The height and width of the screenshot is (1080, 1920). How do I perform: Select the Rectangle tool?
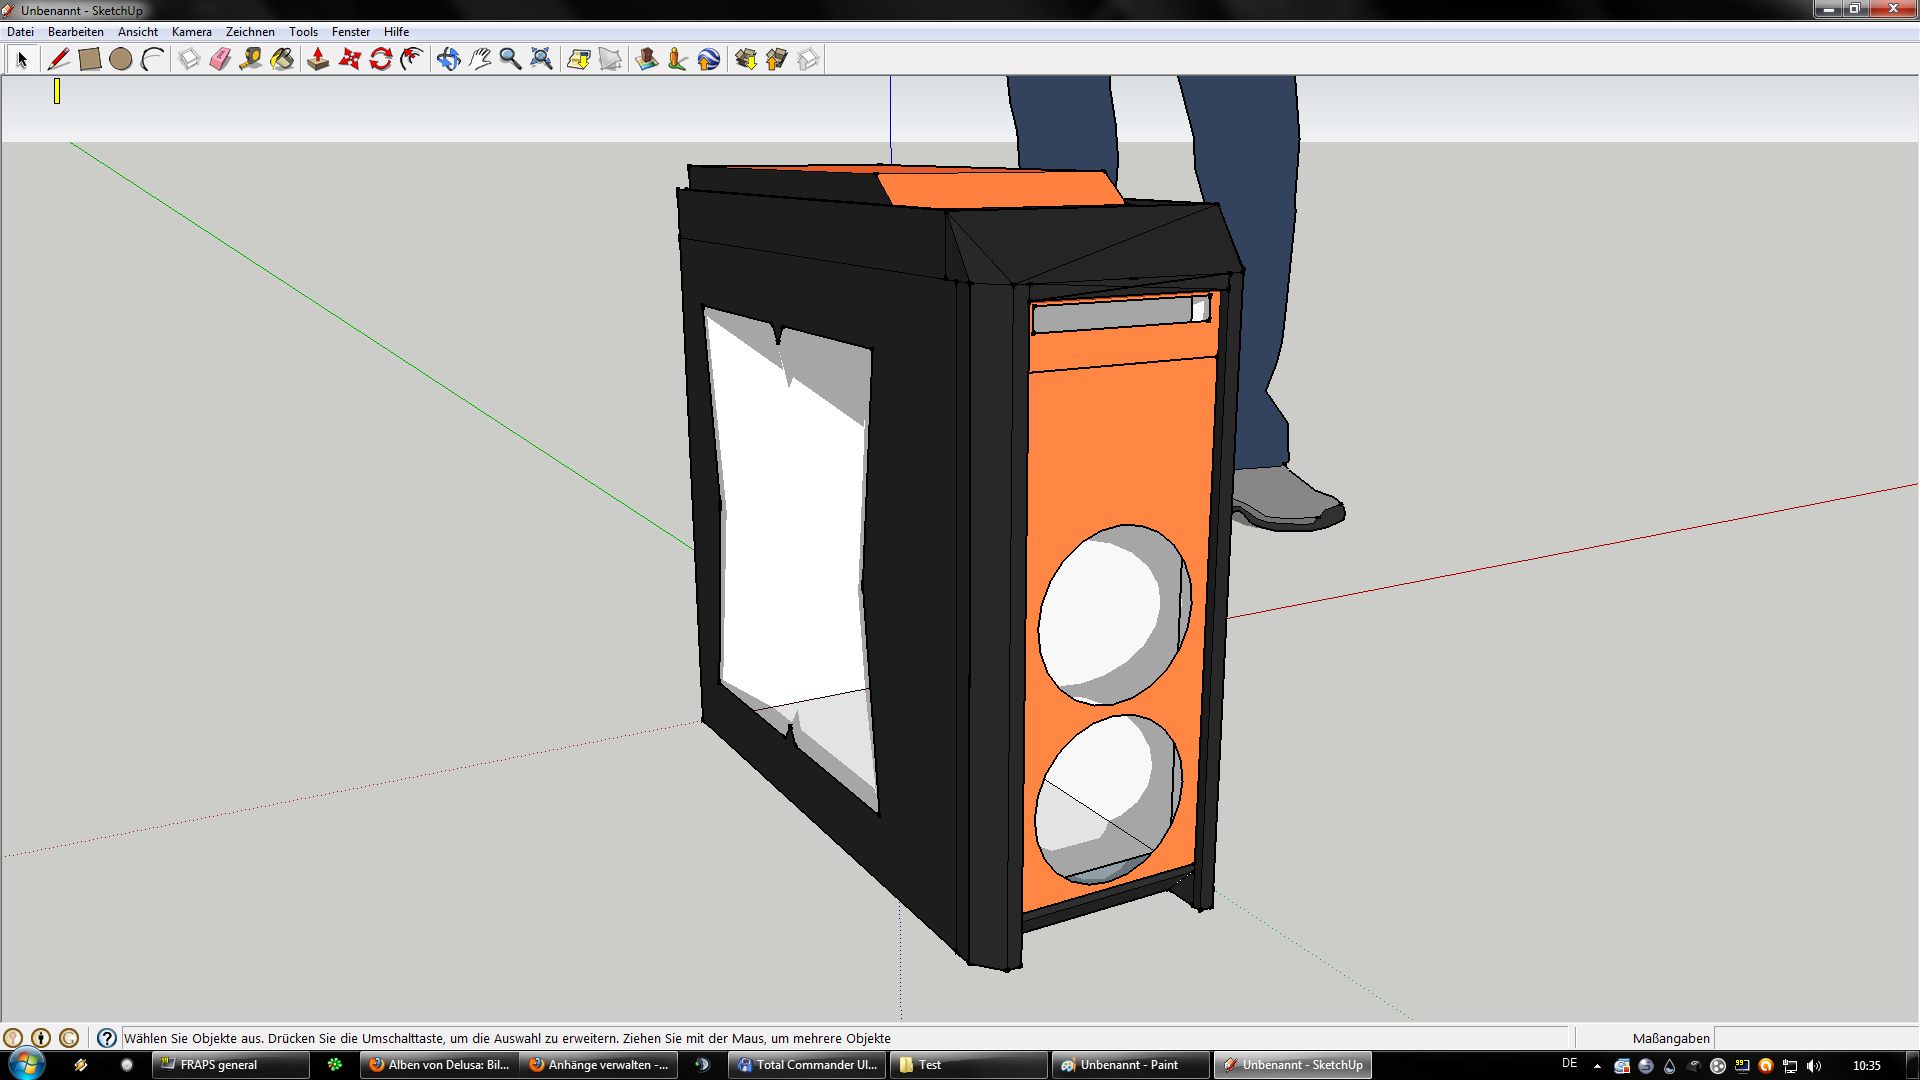[89, 60]
